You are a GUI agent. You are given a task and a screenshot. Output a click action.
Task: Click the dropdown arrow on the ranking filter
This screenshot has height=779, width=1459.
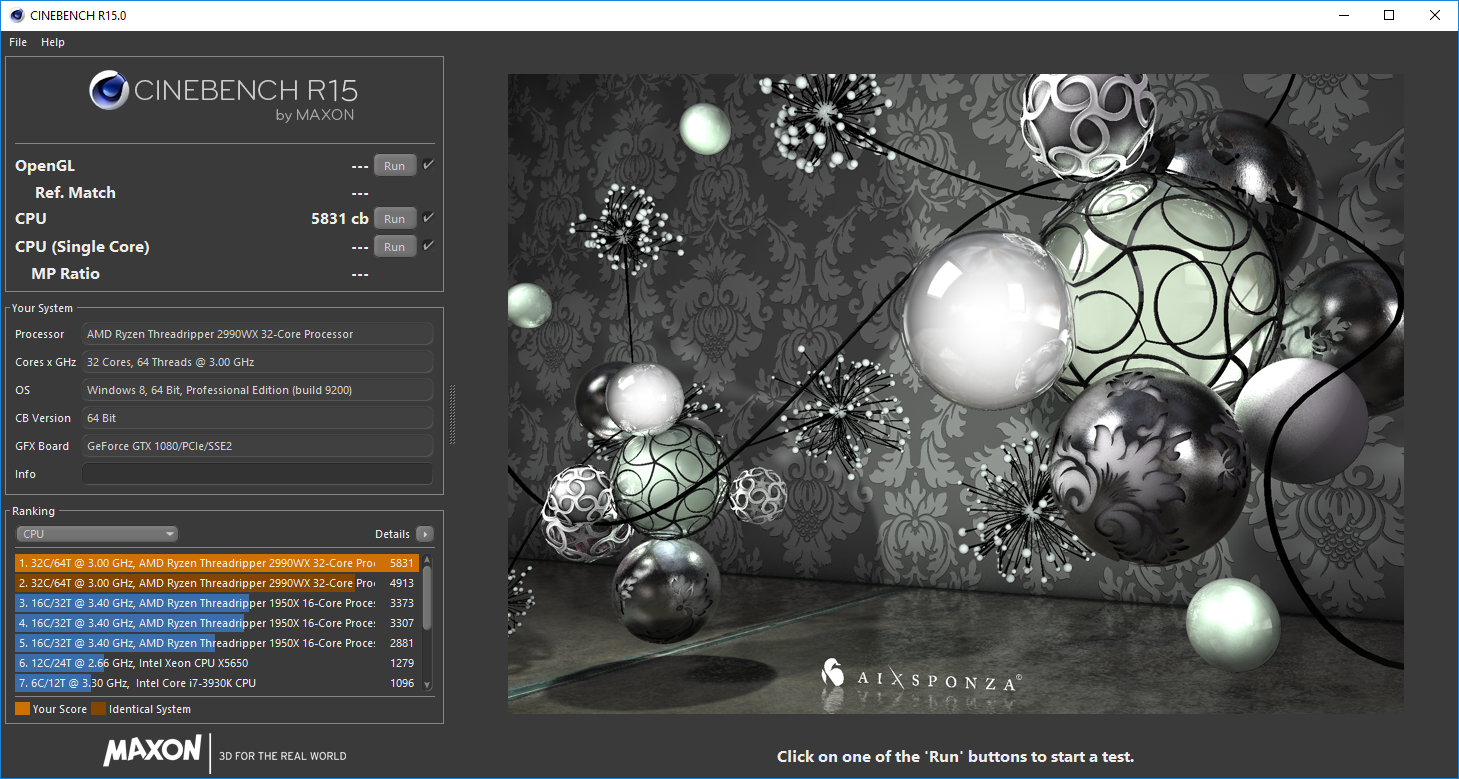(166, 533)
